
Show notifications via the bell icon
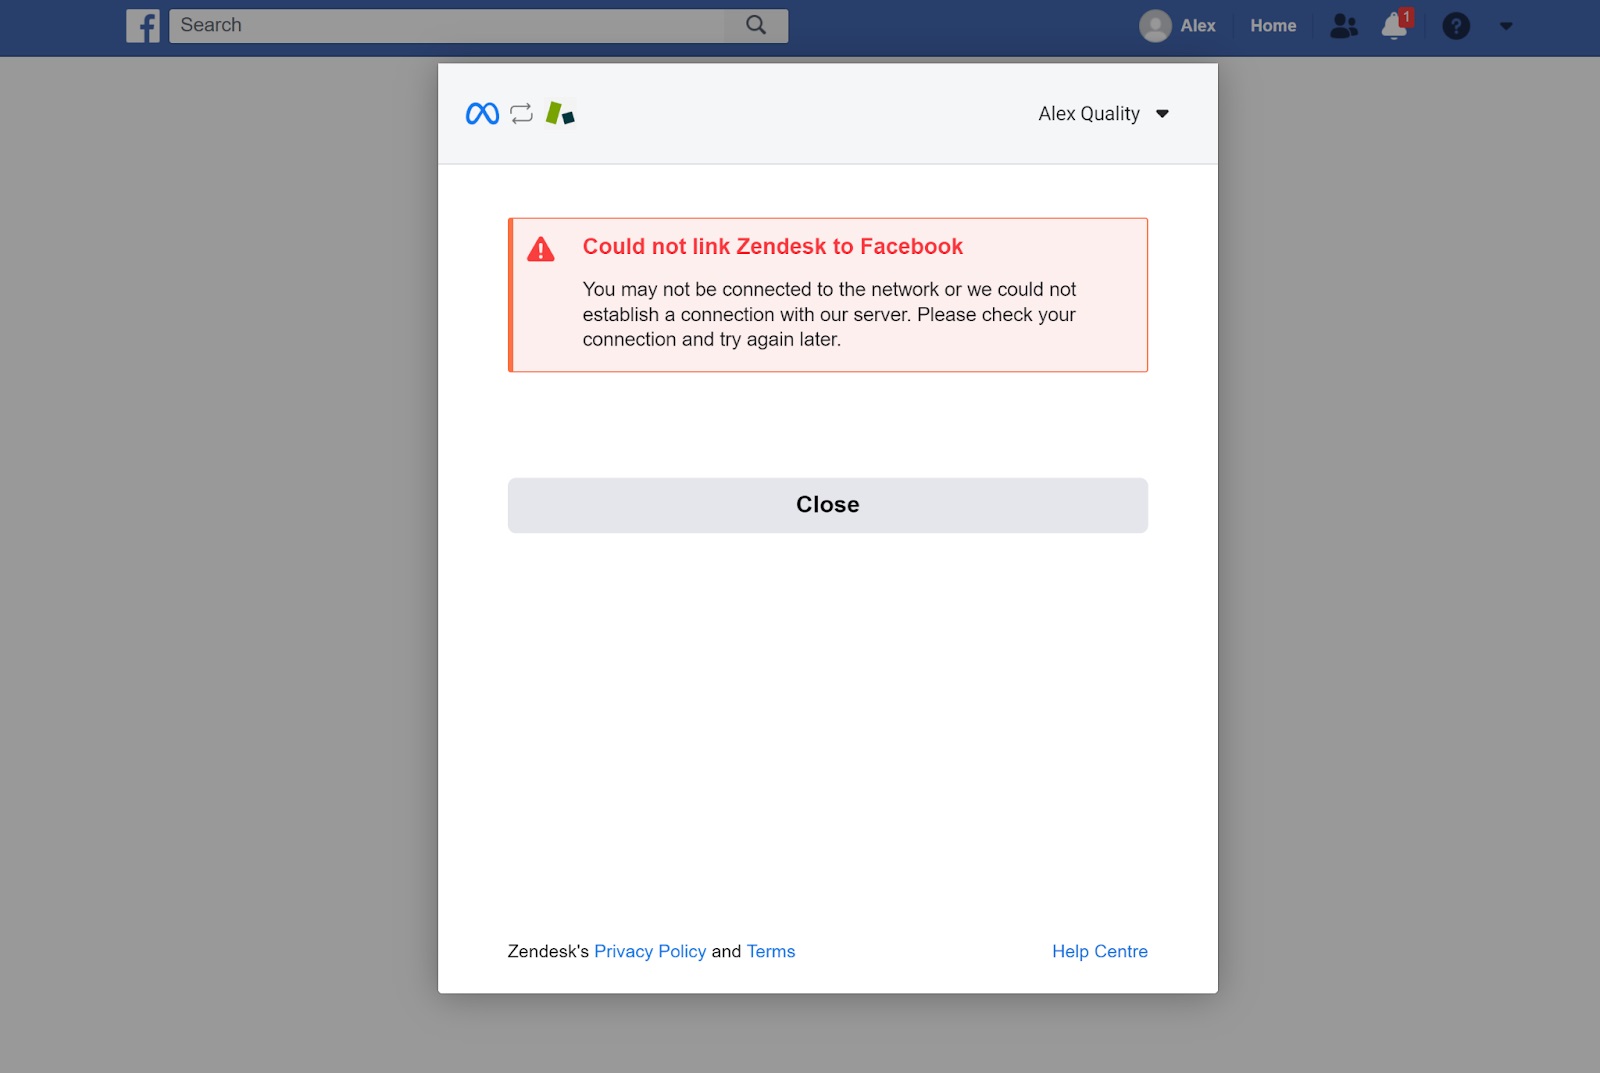(x=1394, y=26)
